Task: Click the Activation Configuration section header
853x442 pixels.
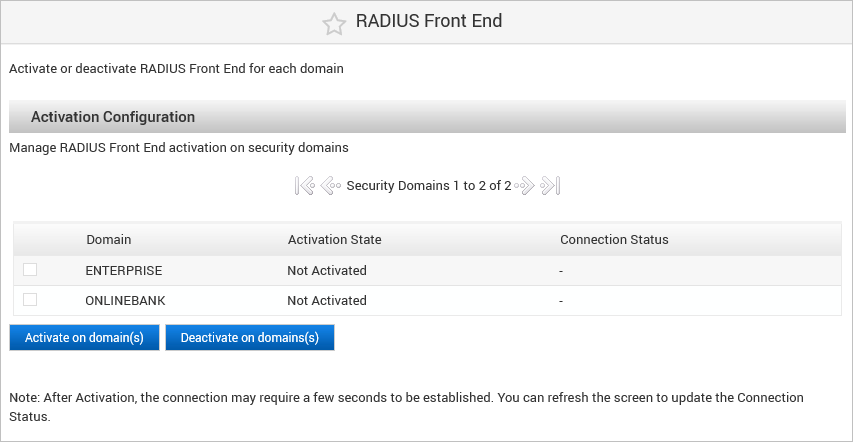Action: 113,117
